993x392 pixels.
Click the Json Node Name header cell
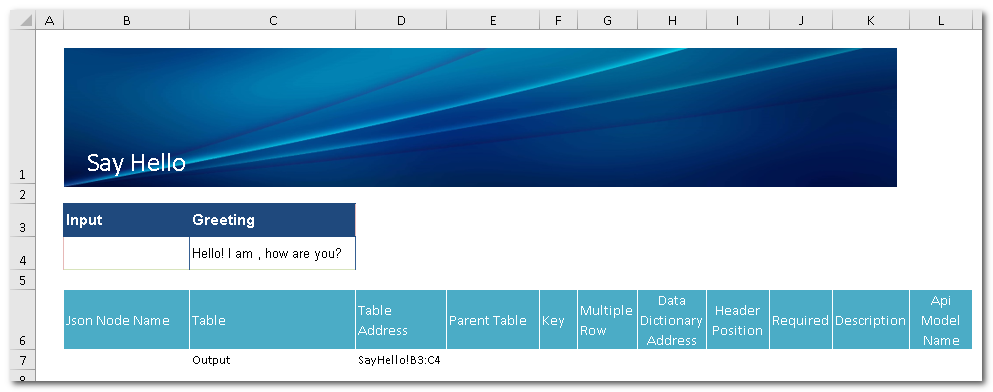127,320
